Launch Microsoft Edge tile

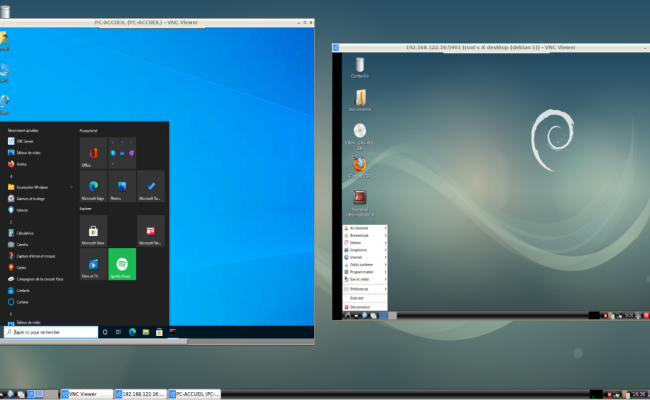pos(93,184)
